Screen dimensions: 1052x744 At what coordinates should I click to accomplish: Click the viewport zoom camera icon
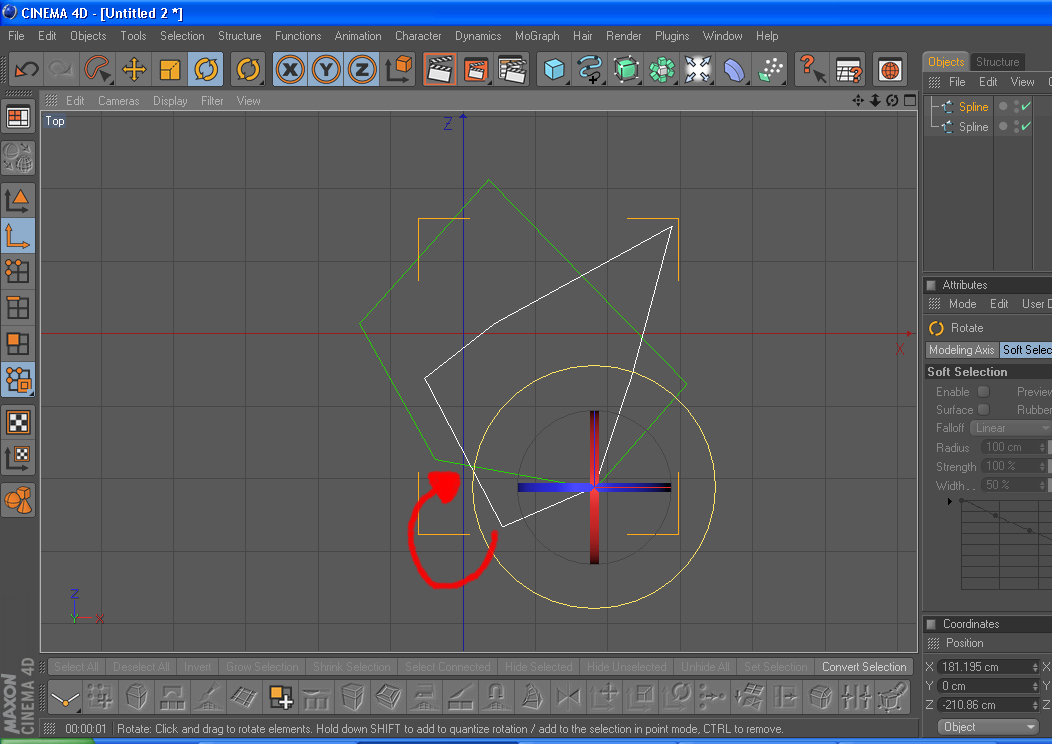875,100
